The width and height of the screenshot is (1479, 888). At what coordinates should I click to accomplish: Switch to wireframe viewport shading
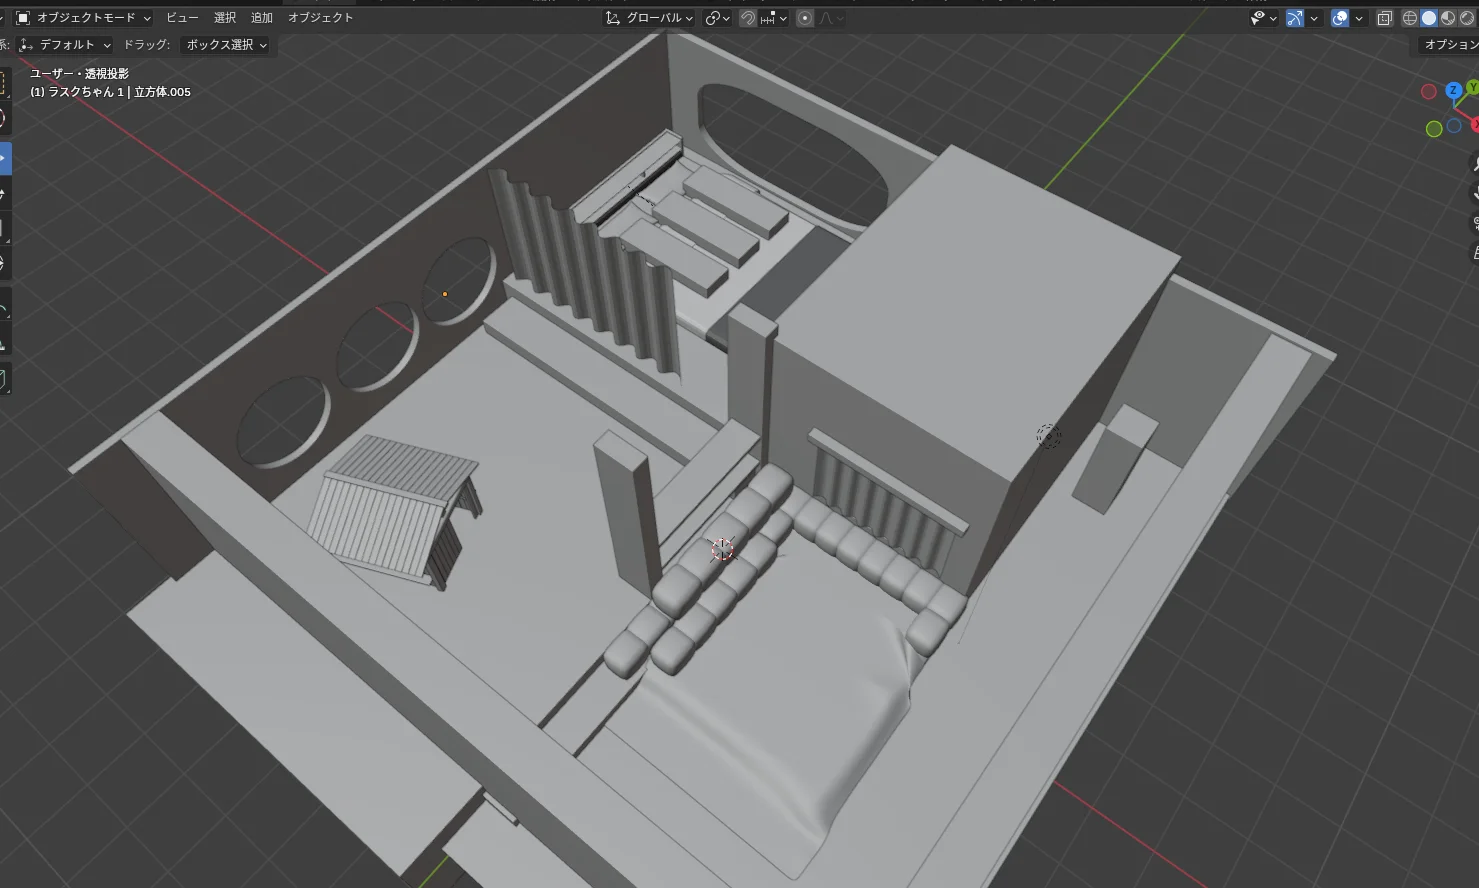point(1410,18)
